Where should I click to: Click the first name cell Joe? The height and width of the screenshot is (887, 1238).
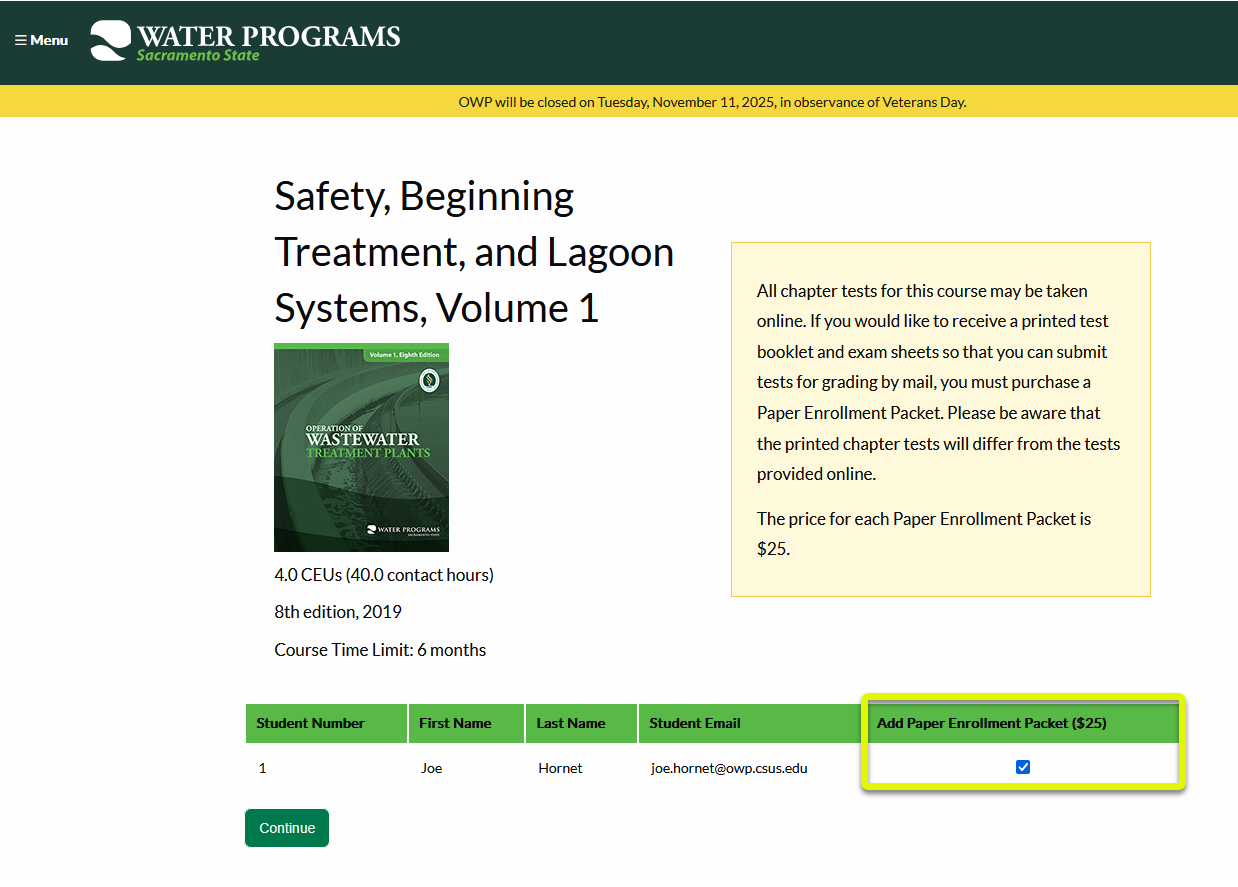431,768
